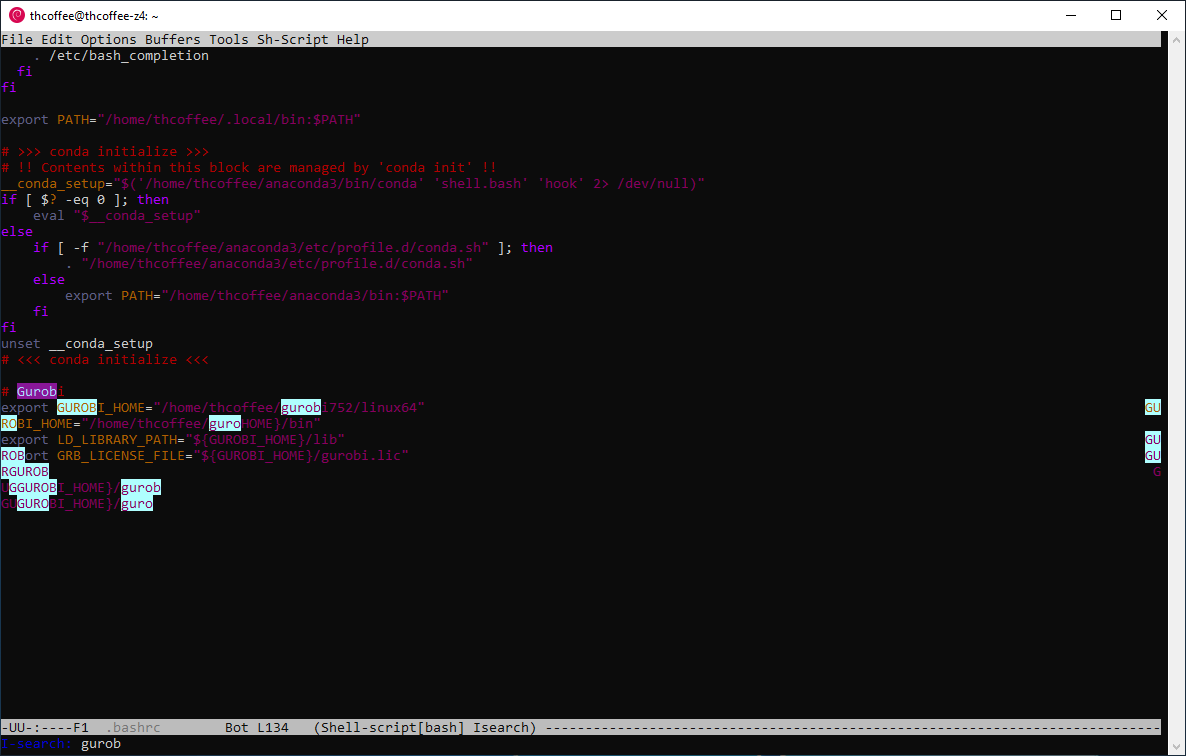Click 'export PATH="/home/thcoffee/.local/bin:$PATH"' line
The height and width of the screenshot is (756, 1186).
coord(181,119)
